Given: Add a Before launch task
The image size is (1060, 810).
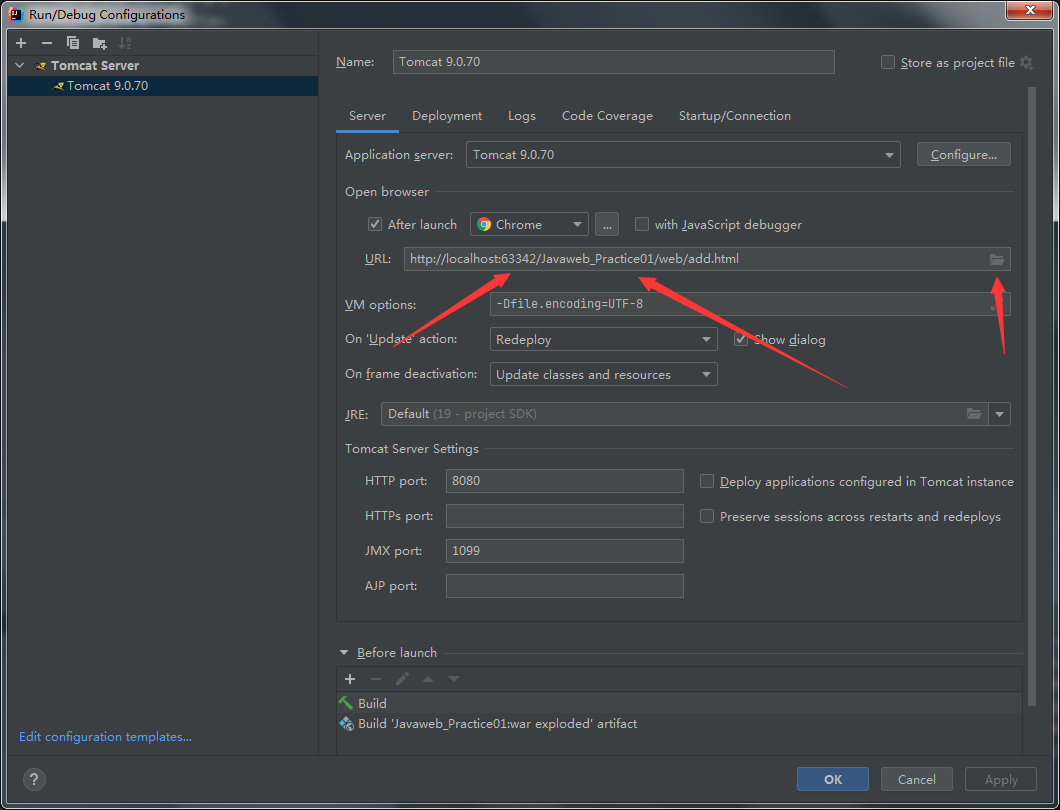Looking at the screenshot, I should (350, 679).
